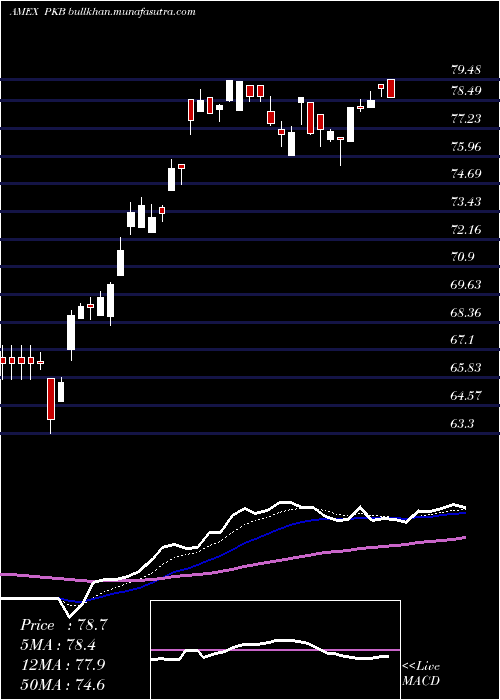Click the Price : 78.7 readout
This screenshot has width=500, height=700.
tap(64, 625)
